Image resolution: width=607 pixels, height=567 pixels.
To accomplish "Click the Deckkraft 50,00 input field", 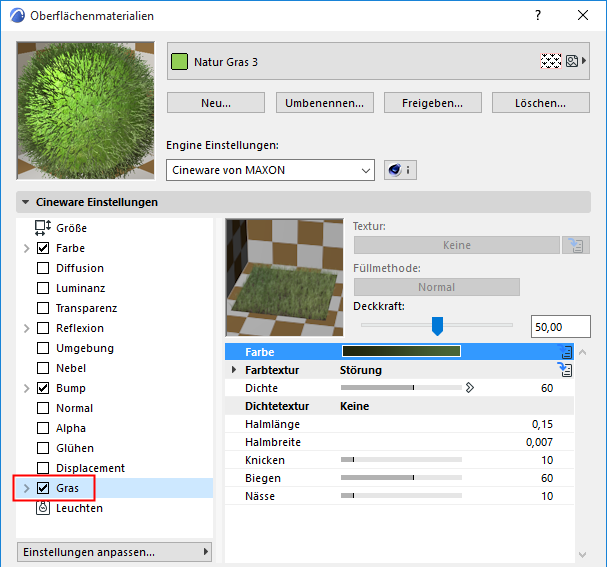I will tap(561, 326).
